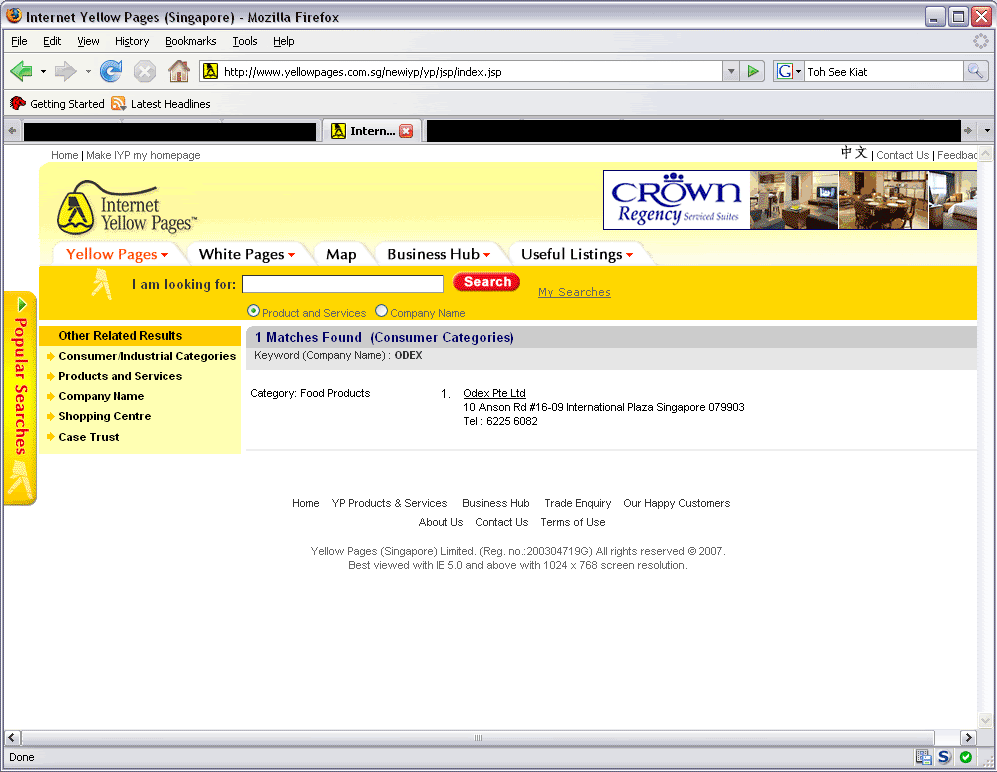Reload the current page

pos(111,71)
